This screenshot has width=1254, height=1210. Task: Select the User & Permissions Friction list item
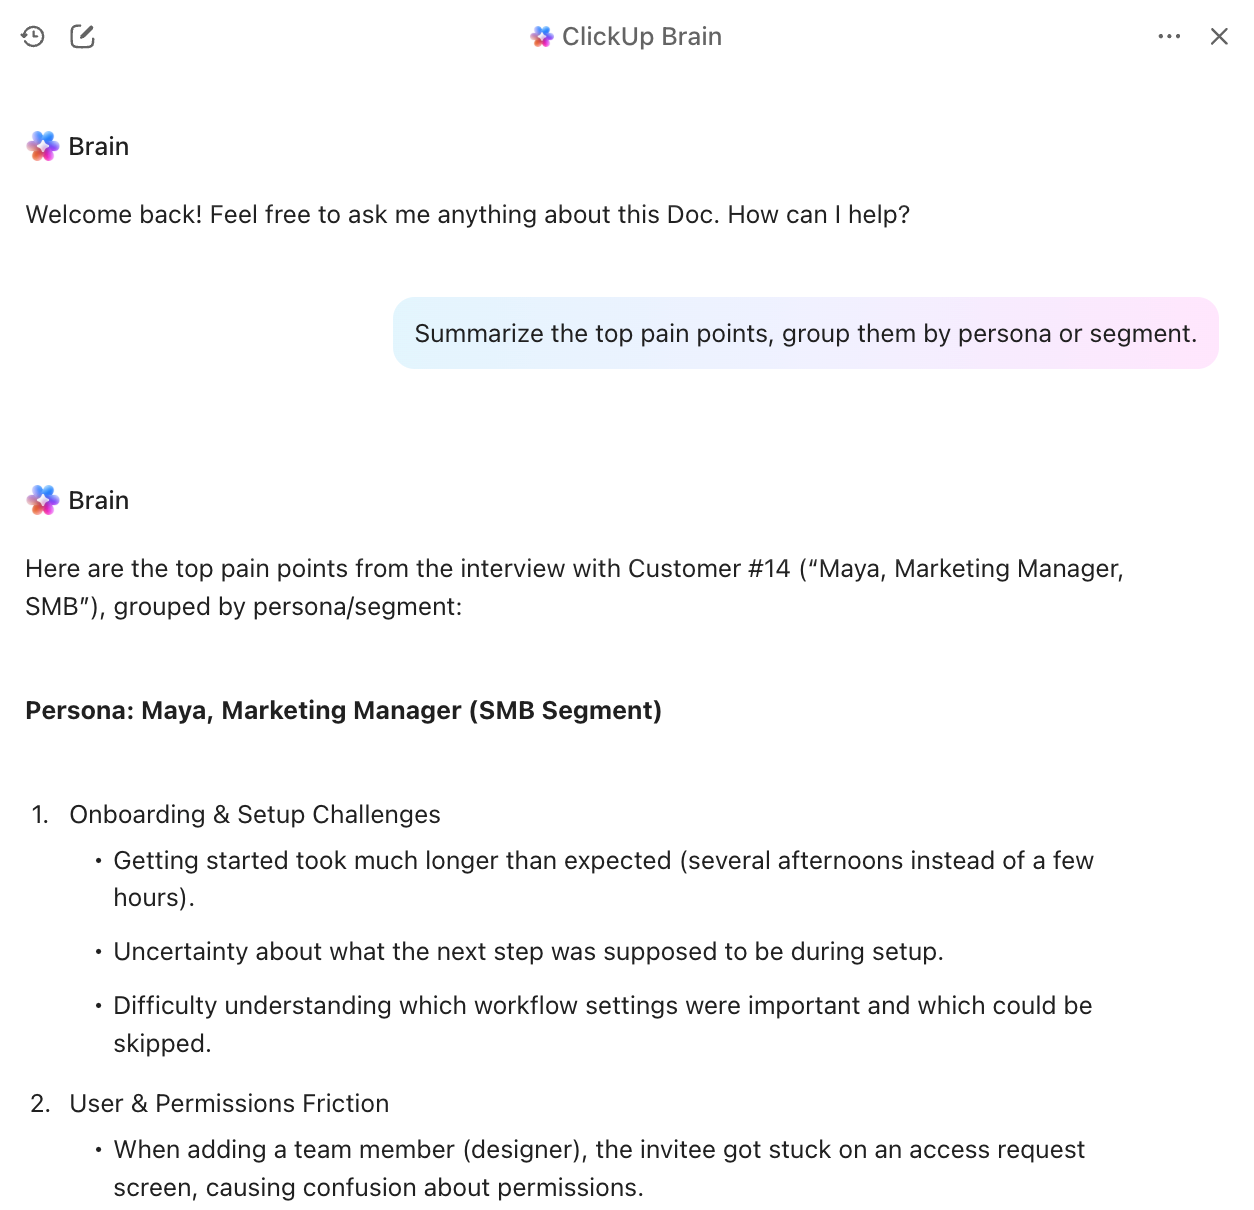tap(229, 1104)
